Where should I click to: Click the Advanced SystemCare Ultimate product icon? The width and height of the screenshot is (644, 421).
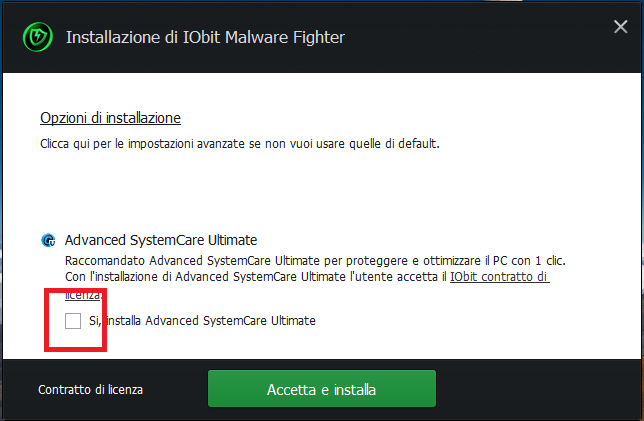click(x=47, y=240)
